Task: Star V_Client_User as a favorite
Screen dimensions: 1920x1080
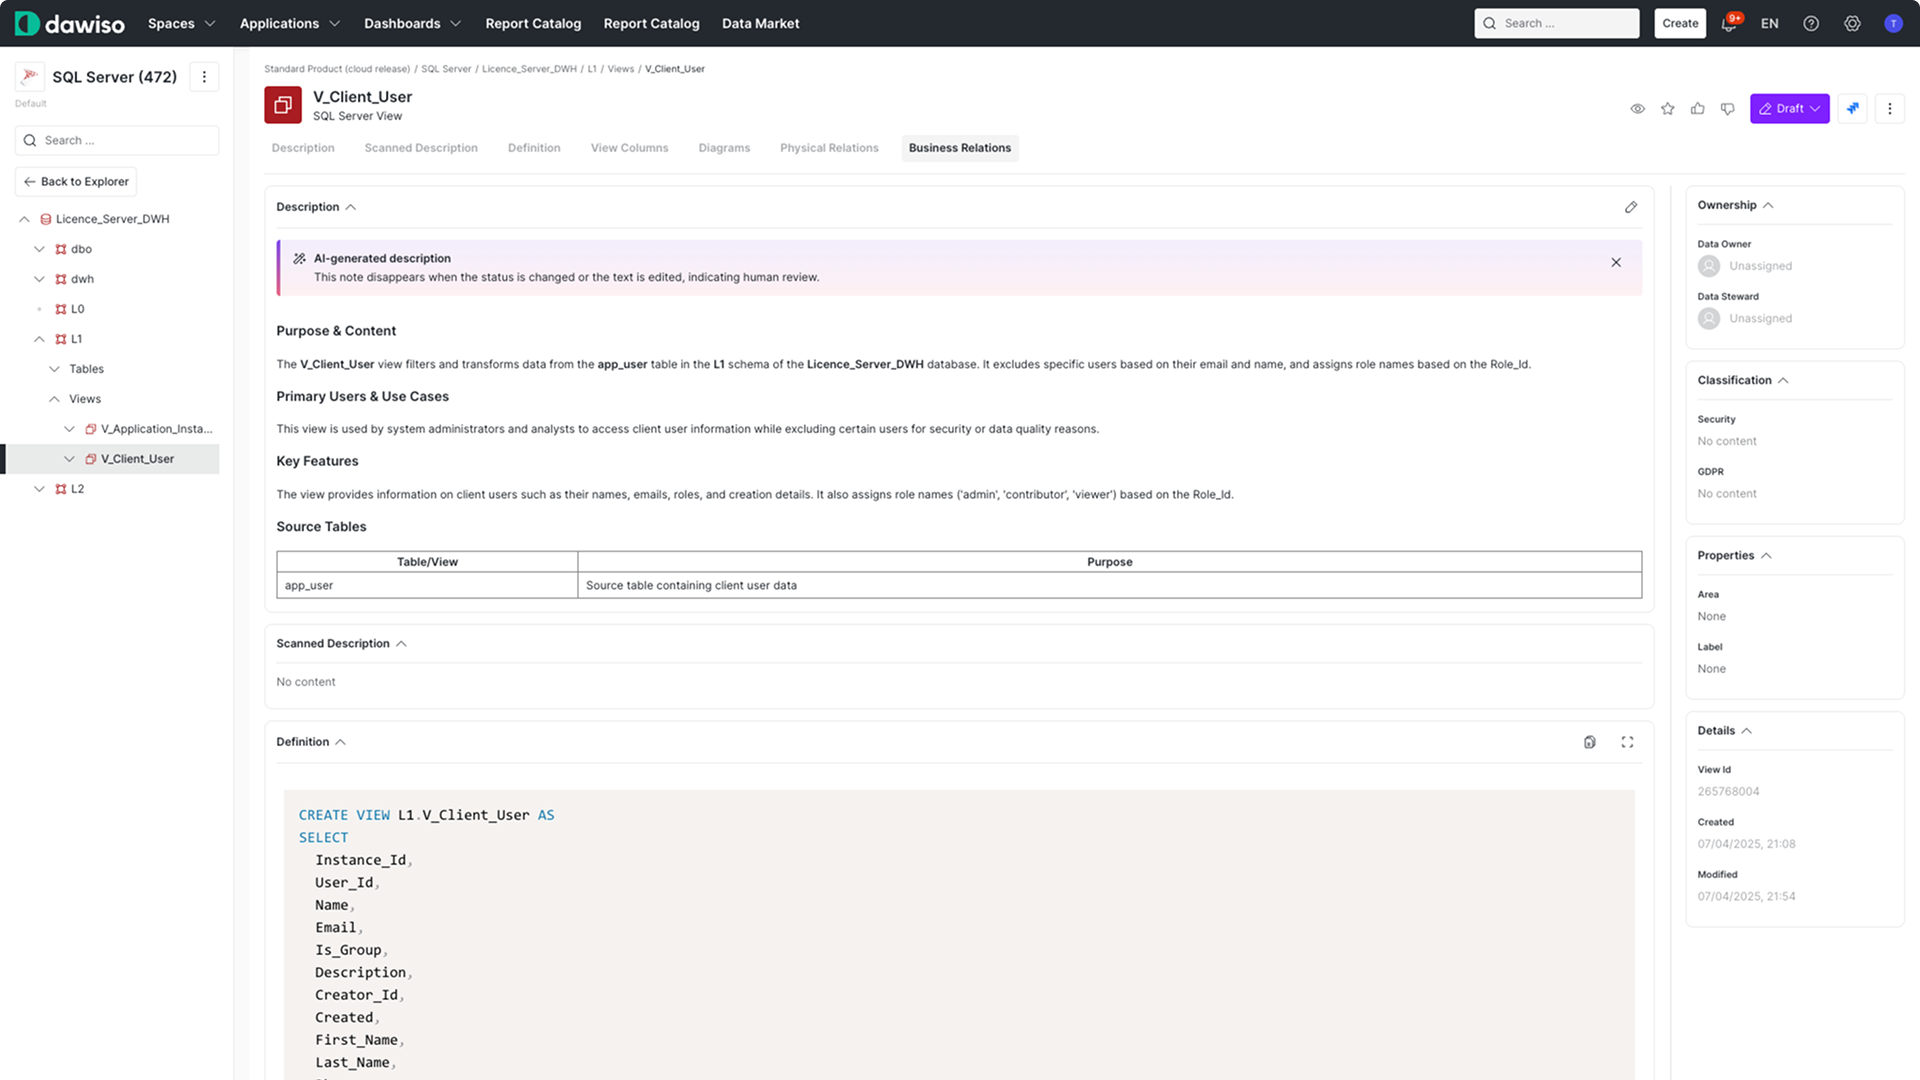Action: pos(1667,108)
